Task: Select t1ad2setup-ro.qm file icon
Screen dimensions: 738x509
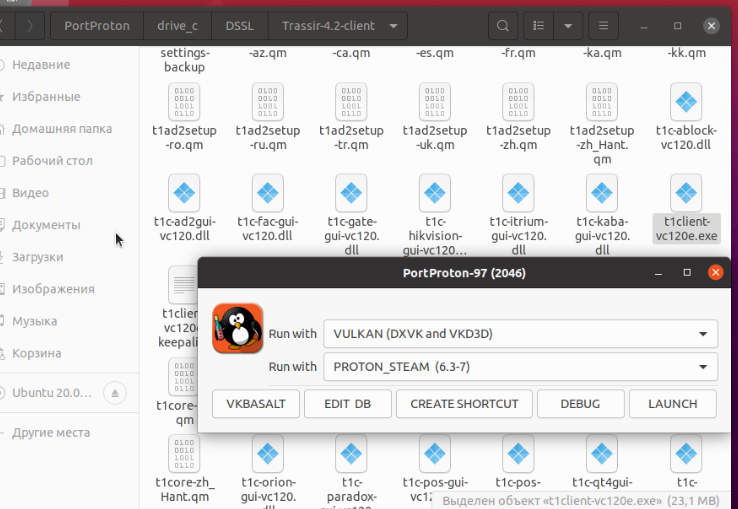Action: click(184, 102)
